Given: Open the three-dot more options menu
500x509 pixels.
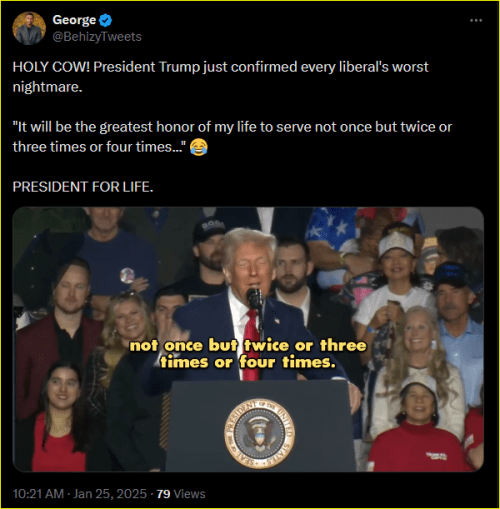Looking at the screenshot, I should [x=476, y=20].
